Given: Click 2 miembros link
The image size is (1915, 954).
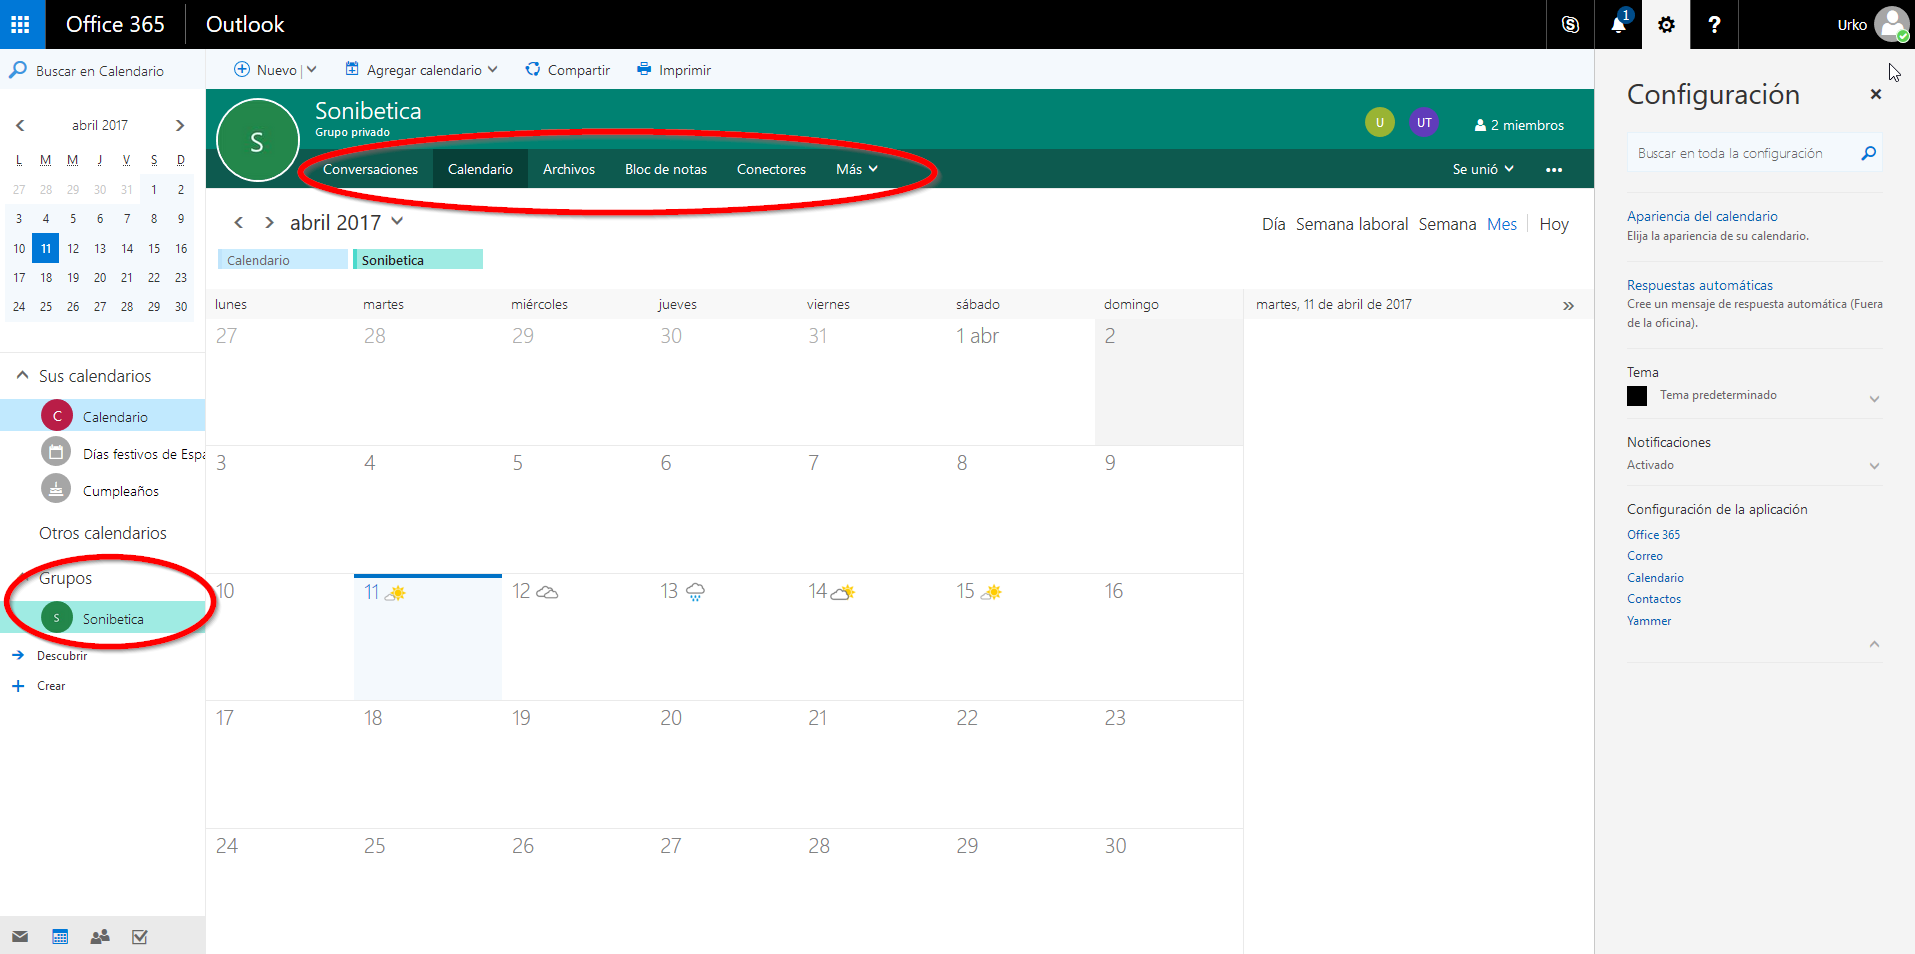Looking at the screenshot, I should click(x=1519, y=125).
